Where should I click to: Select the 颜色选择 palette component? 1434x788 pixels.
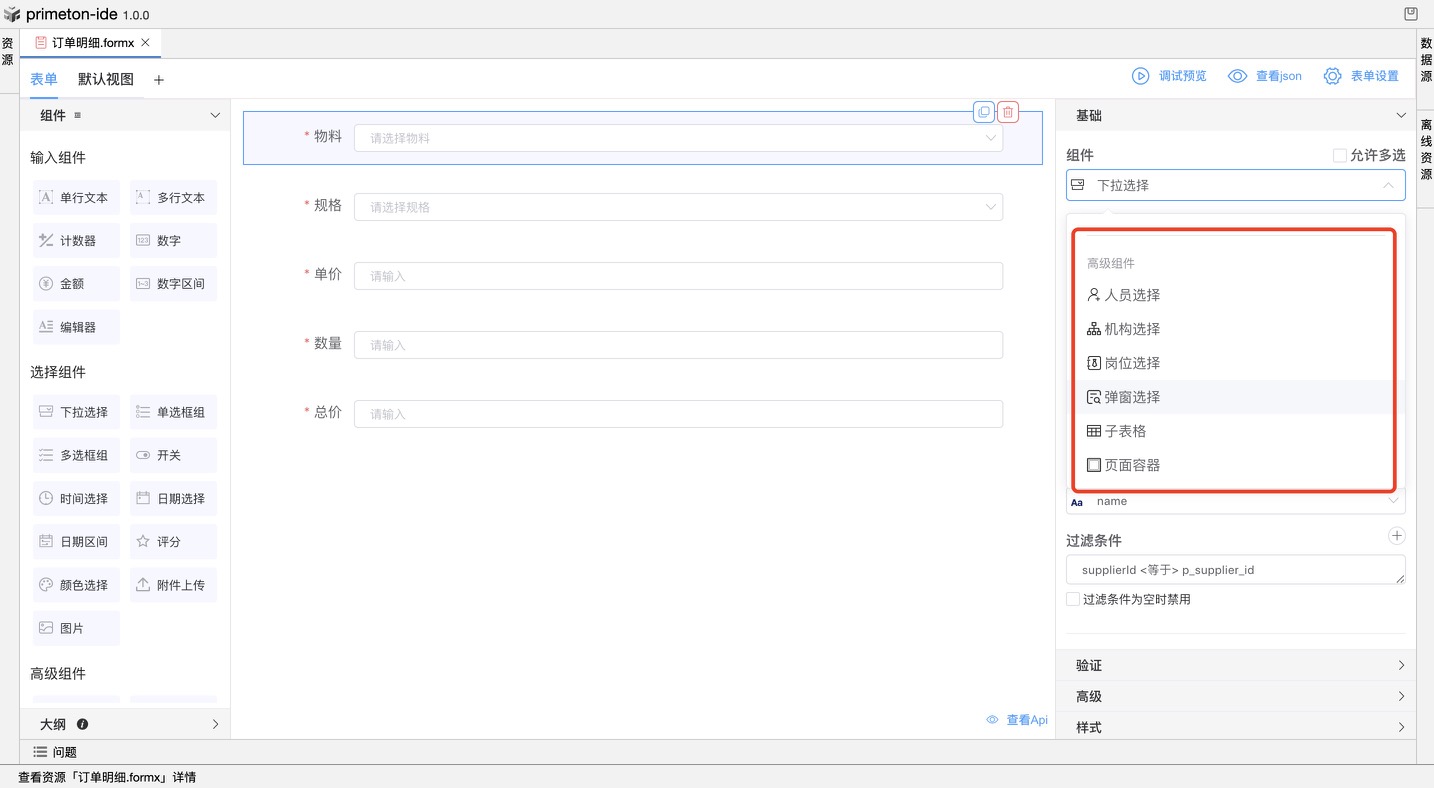tap(75, 585)
